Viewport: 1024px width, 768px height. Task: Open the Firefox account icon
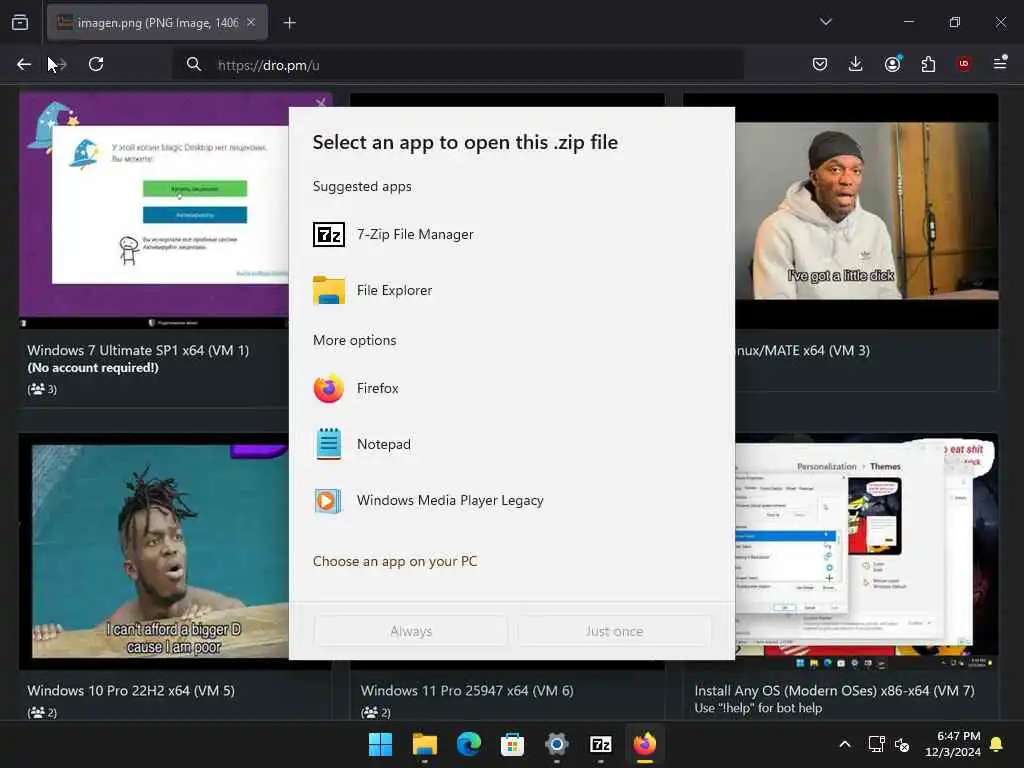pos(892,64)
